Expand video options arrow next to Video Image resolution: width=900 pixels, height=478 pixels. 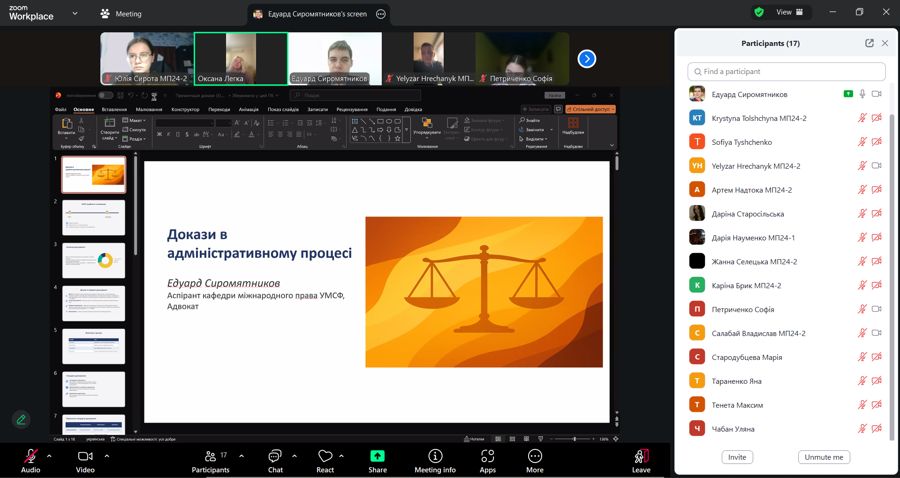106,455
